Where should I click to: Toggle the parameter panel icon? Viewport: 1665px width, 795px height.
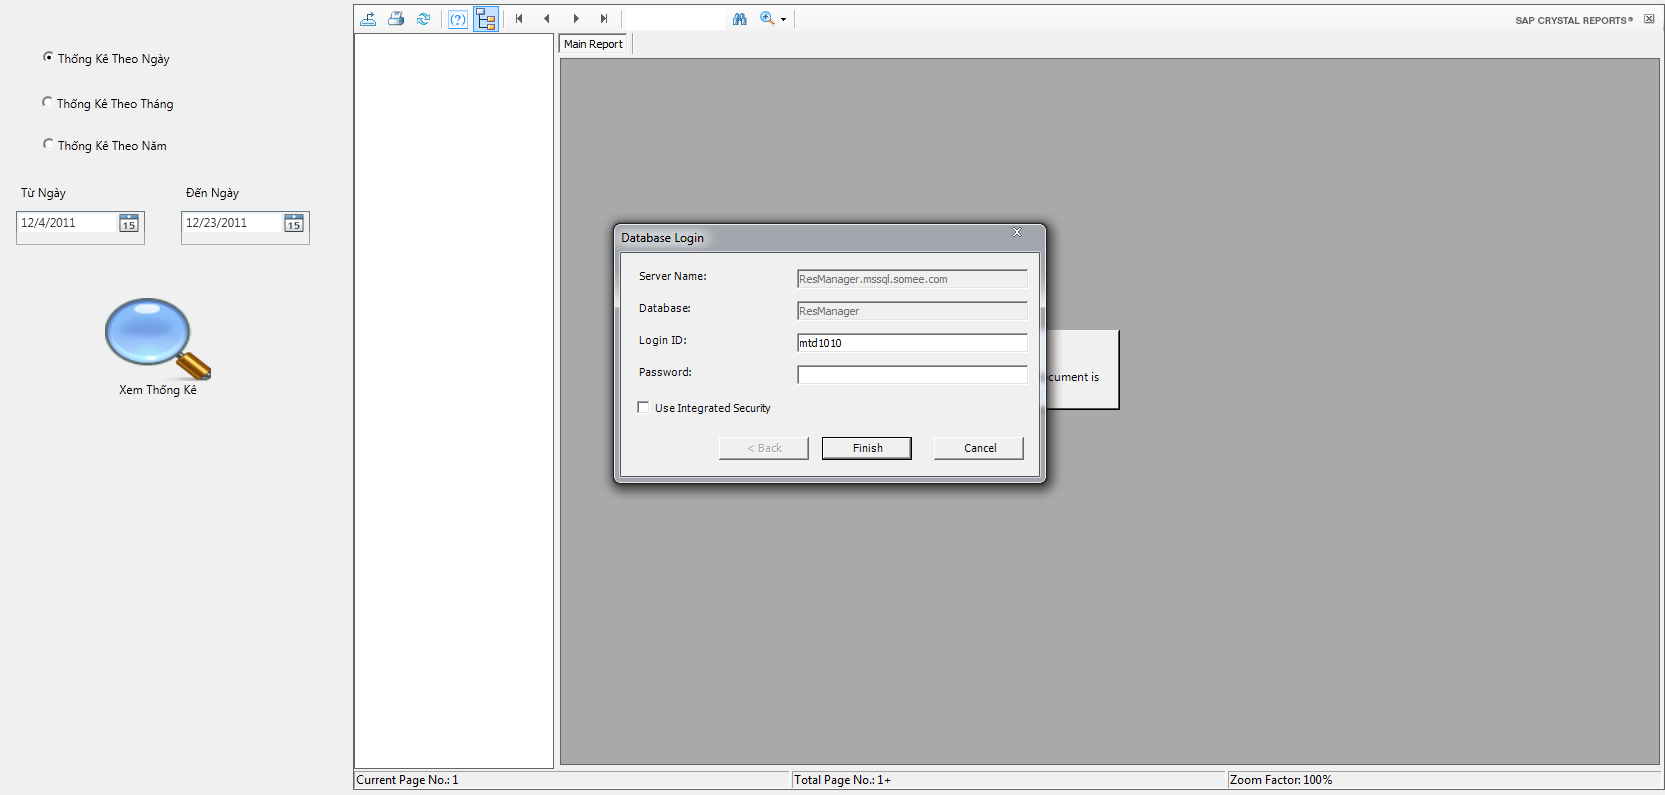(458, 19)
